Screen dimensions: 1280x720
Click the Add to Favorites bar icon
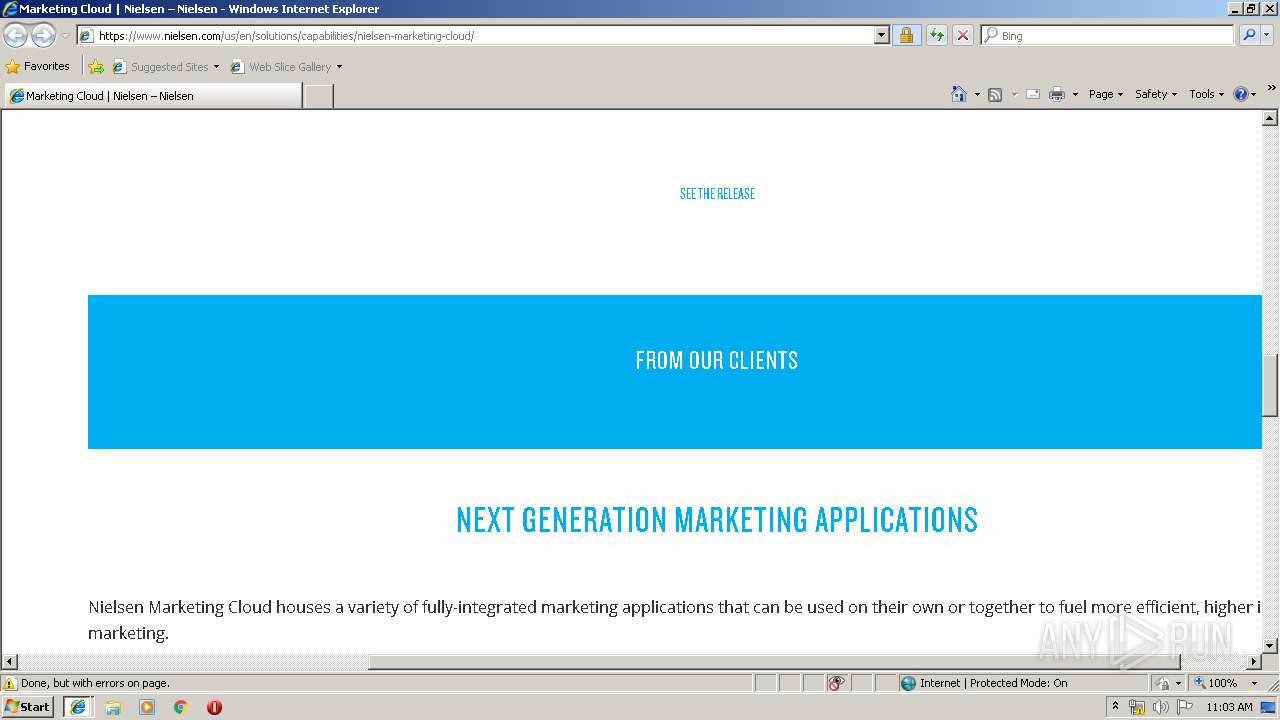click(x=96, y=67)
